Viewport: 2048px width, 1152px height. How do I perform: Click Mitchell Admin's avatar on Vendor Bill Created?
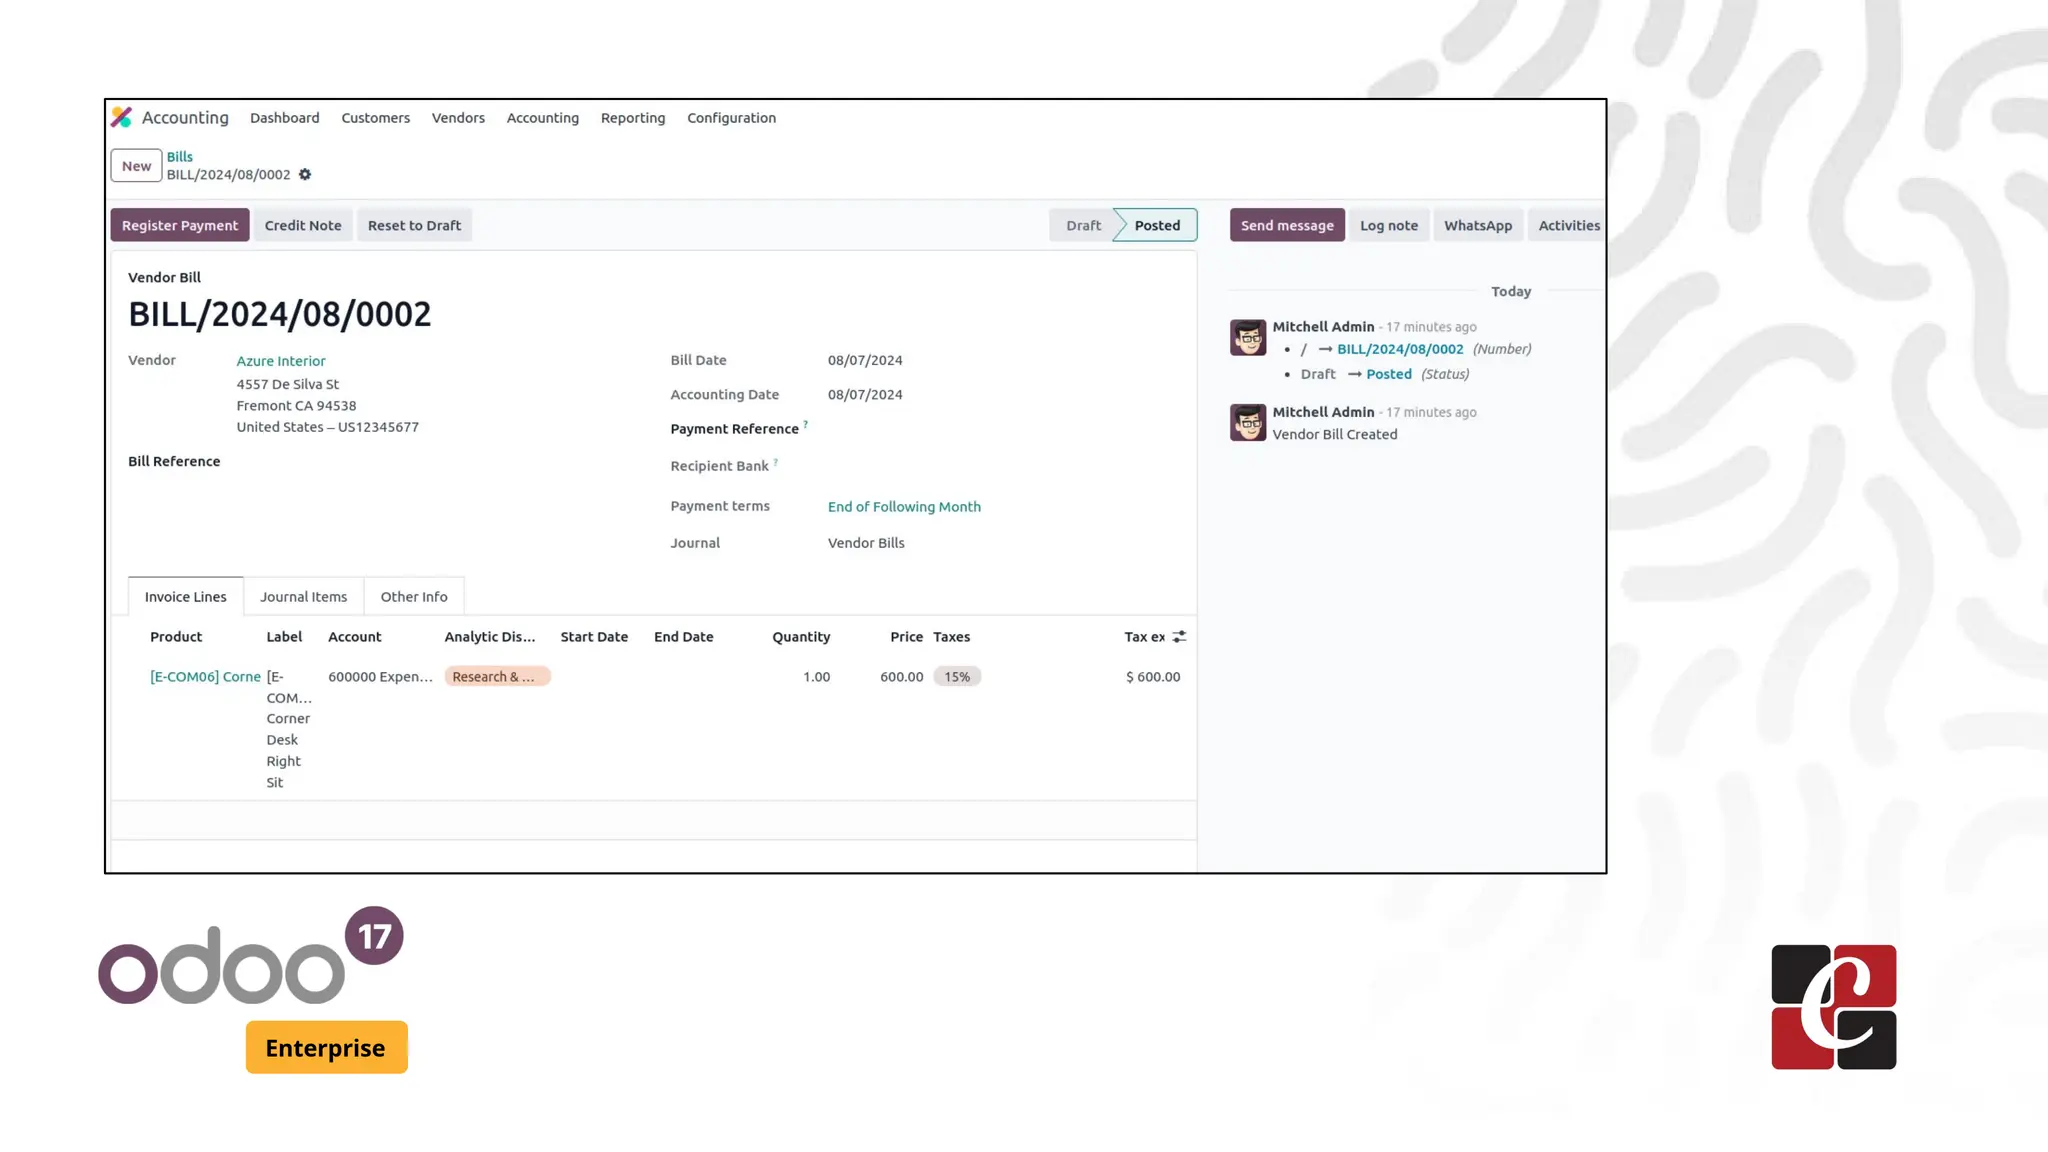(1247, 423)
